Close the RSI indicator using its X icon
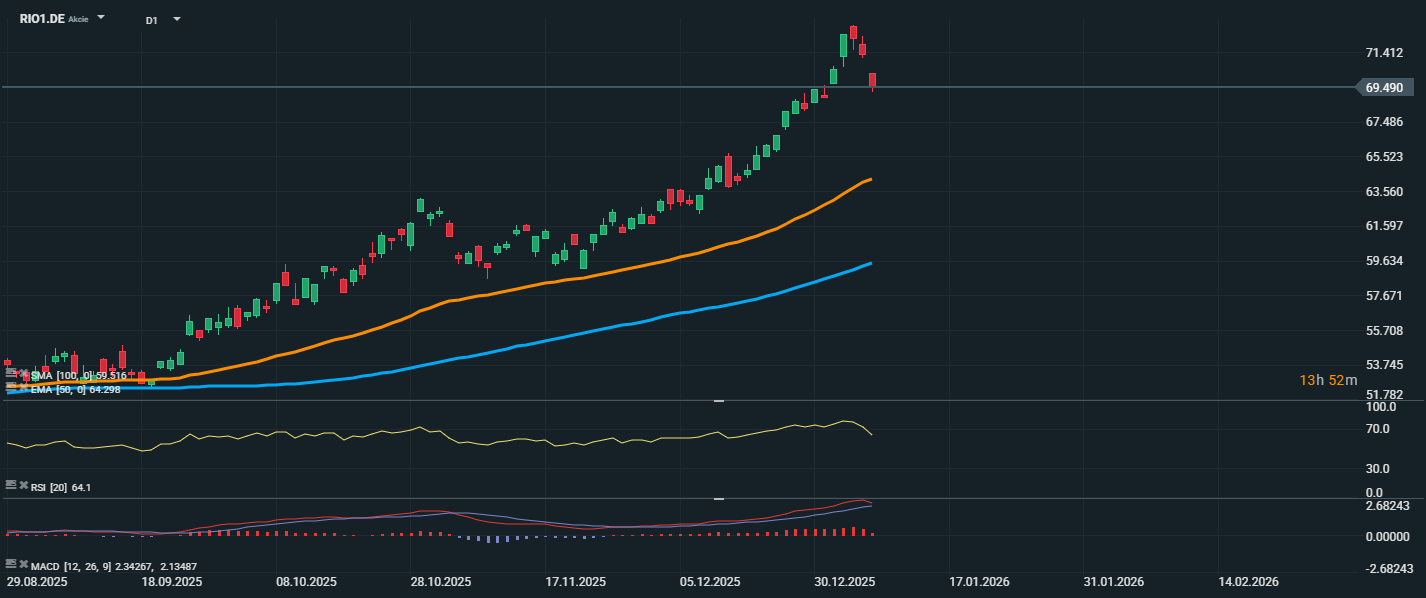The width and height of the screenshot is (1426, 598). coord(23,485)
